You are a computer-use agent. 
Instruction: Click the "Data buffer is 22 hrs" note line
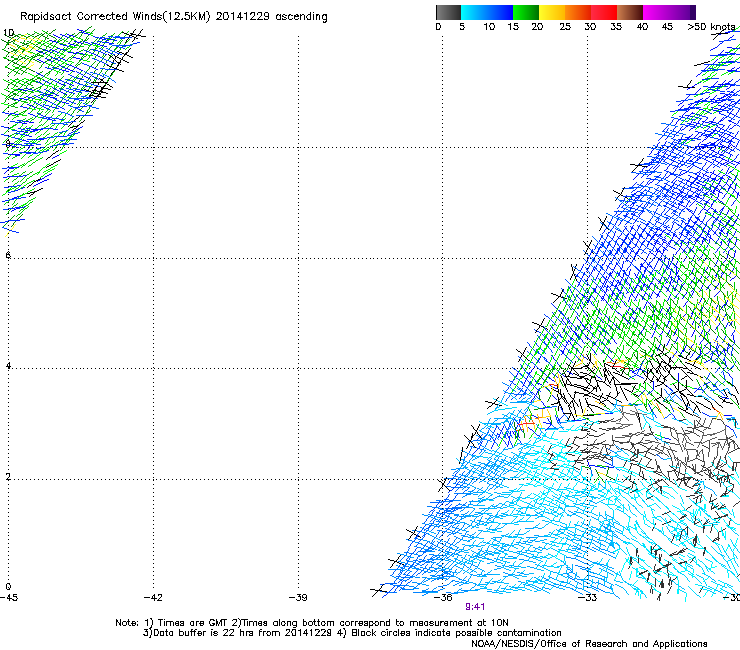click(x=352, y=633)
